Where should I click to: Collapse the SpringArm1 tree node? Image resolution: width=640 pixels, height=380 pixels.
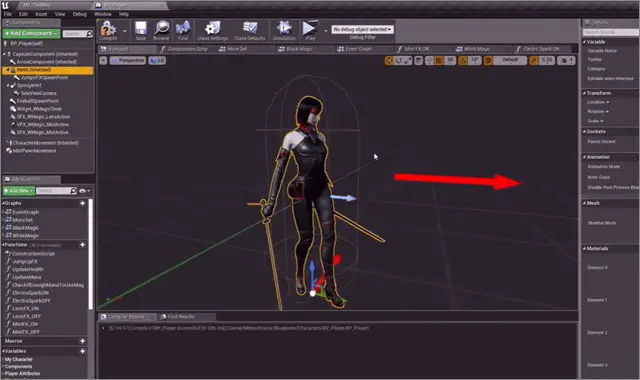[x=8, y=86]
